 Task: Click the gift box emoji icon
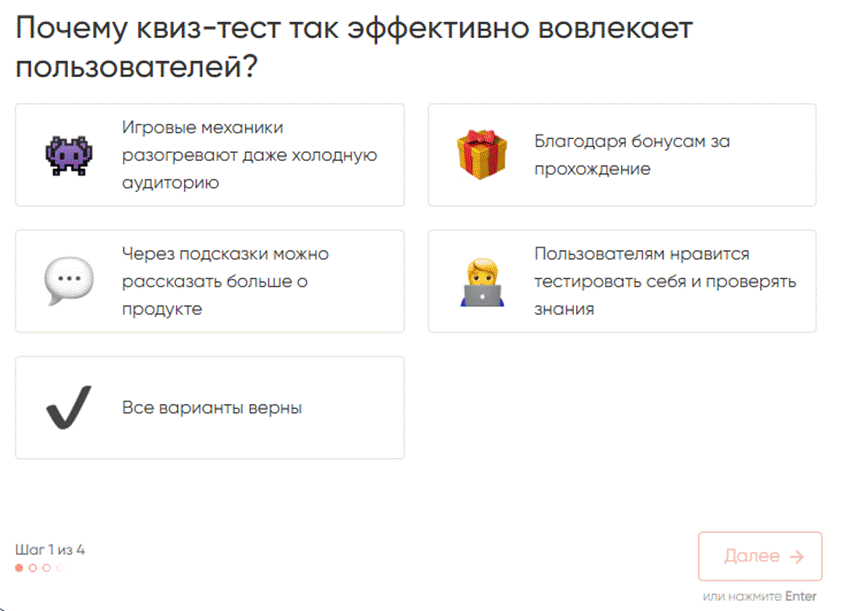(x=481, y=155)
